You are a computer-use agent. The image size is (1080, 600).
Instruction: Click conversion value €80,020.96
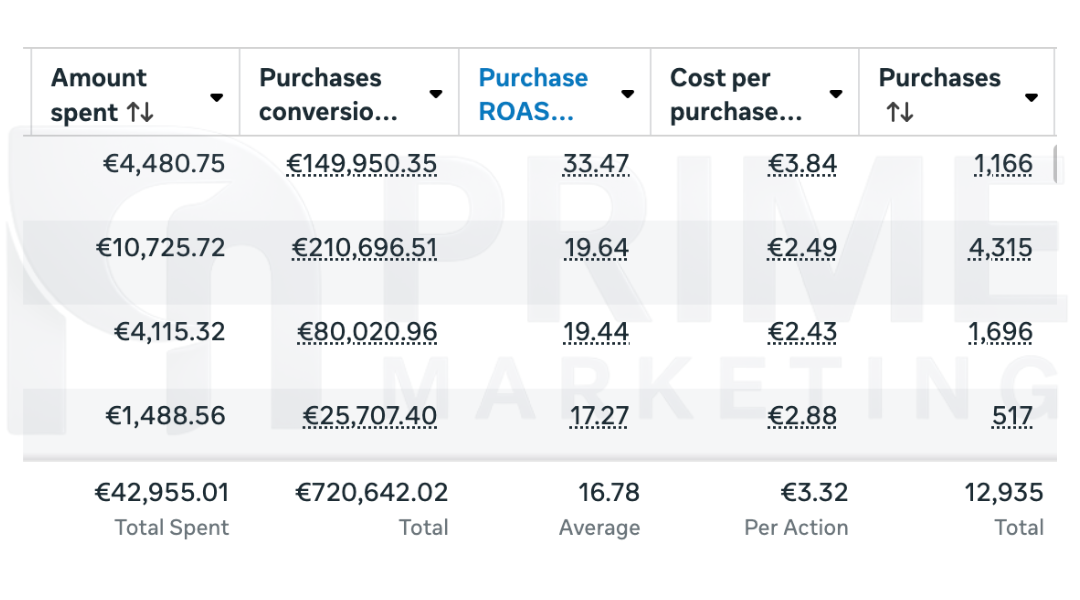(367, 332)
